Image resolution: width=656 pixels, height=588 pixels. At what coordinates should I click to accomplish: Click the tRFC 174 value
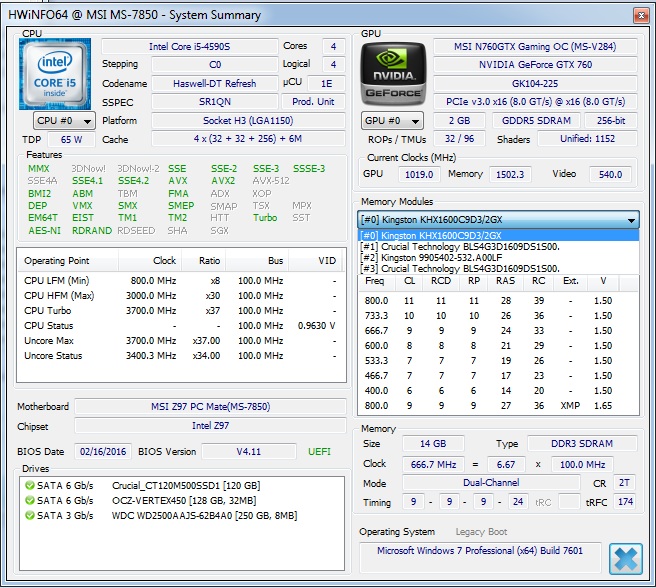click(625, 501)
